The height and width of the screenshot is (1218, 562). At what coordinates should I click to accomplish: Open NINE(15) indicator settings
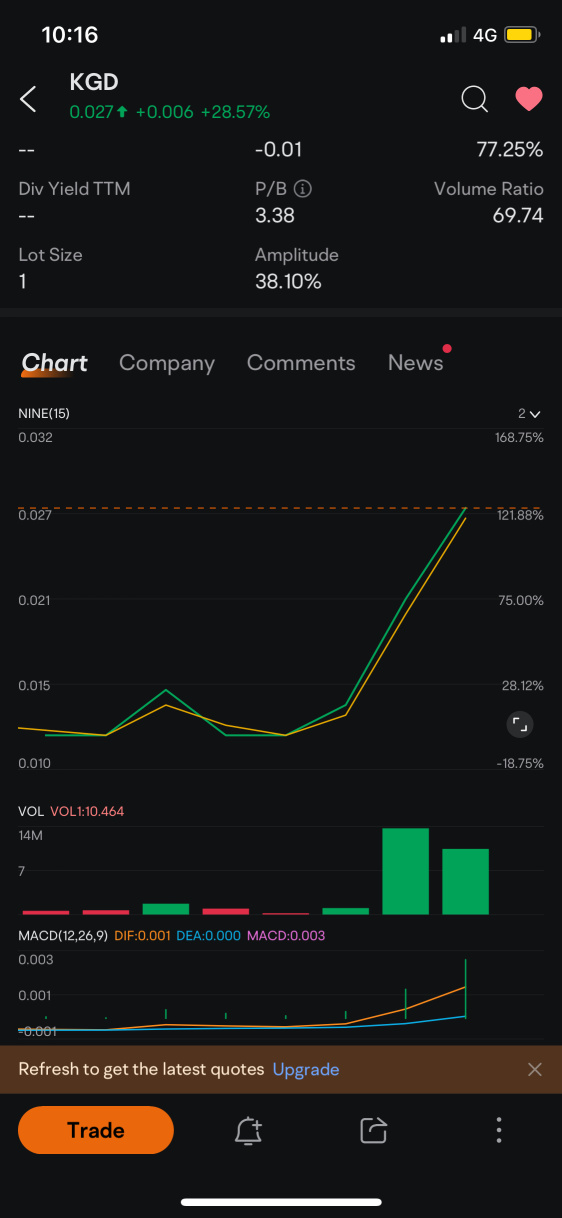pyautogui.click(x=44, y=414)
